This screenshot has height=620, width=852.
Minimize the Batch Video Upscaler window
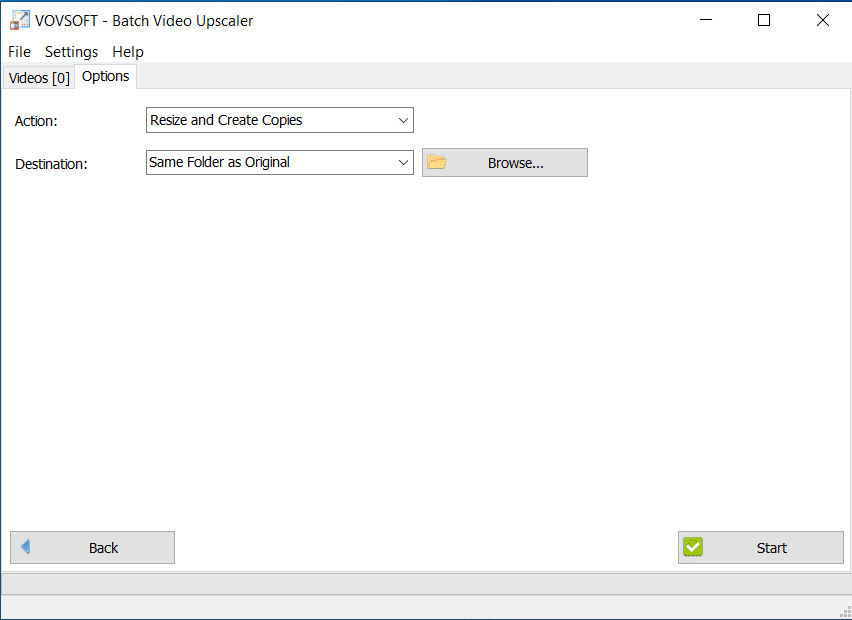click(706, 20)
